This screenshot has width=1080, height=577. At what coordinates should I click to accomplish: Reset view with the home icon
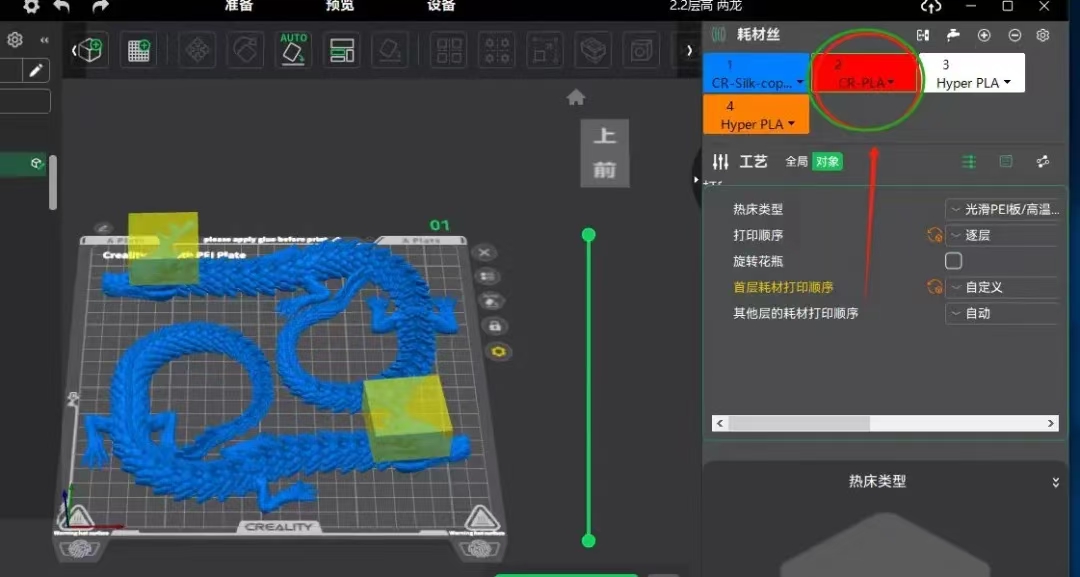(576, 98)
